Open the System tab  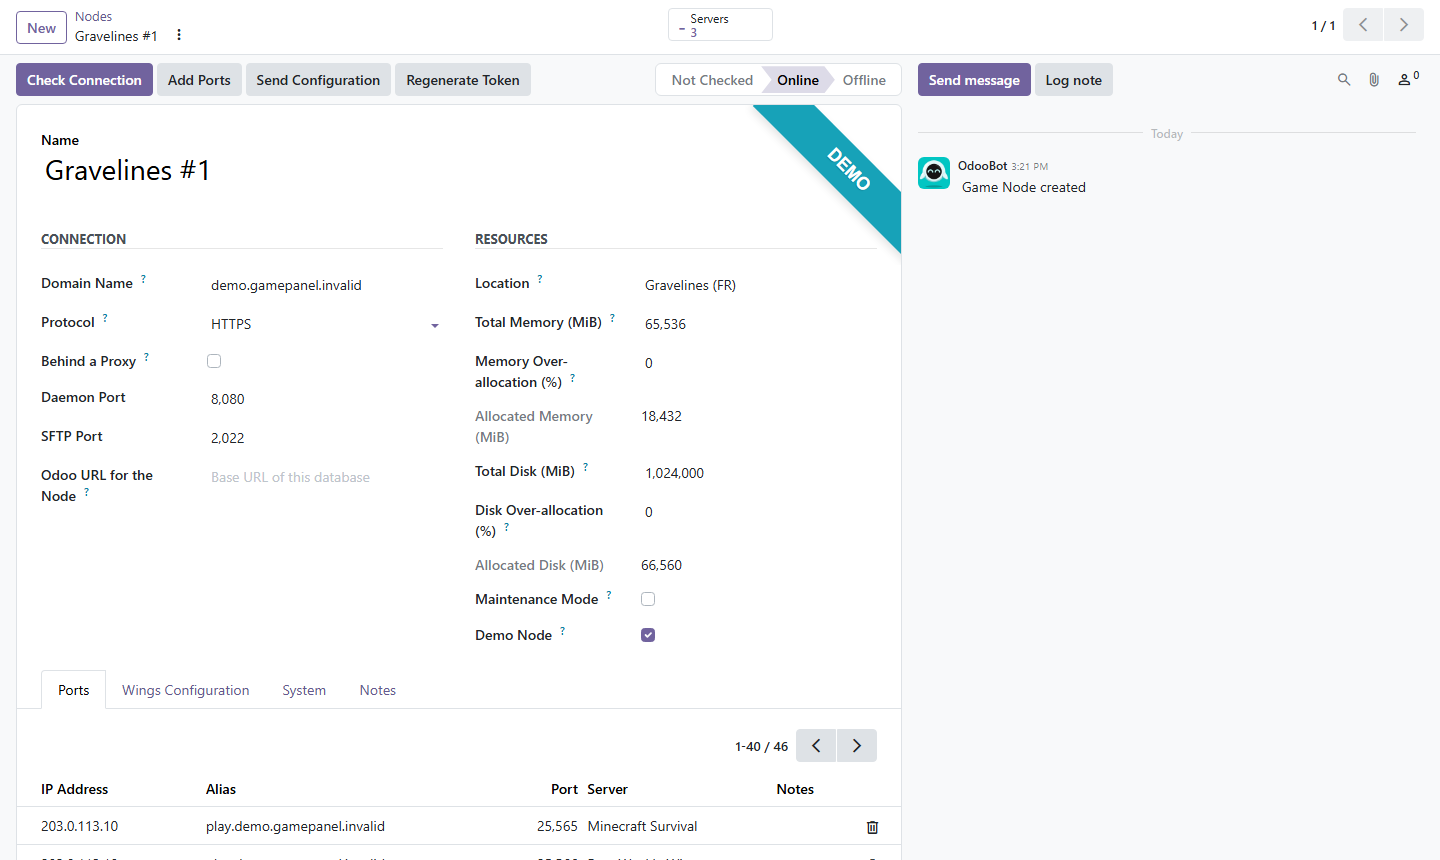point(304,690)
